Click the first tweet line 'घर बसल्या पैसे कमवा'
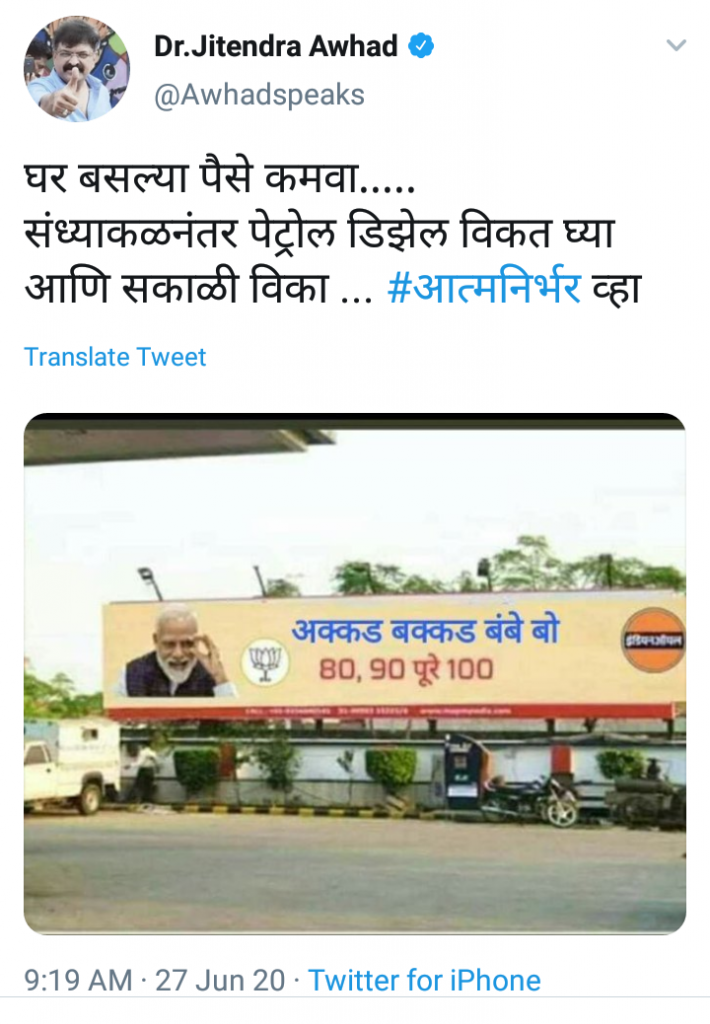The height and width of the screenshot is (1024, 710). 219,178
